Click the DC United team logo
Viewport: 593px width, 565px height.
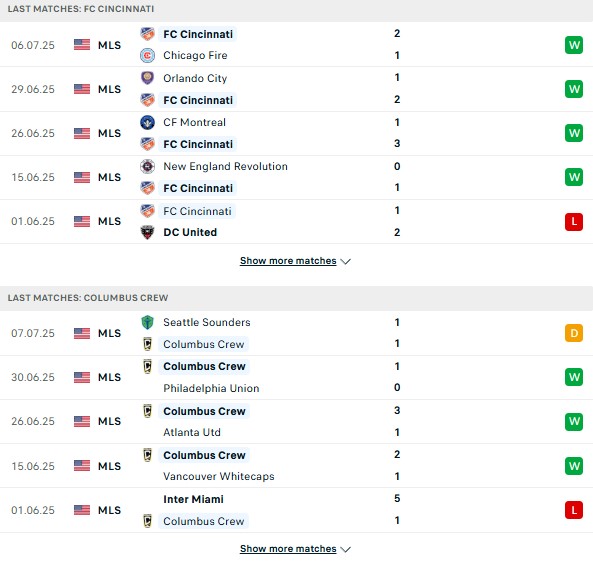pos(147,232)
